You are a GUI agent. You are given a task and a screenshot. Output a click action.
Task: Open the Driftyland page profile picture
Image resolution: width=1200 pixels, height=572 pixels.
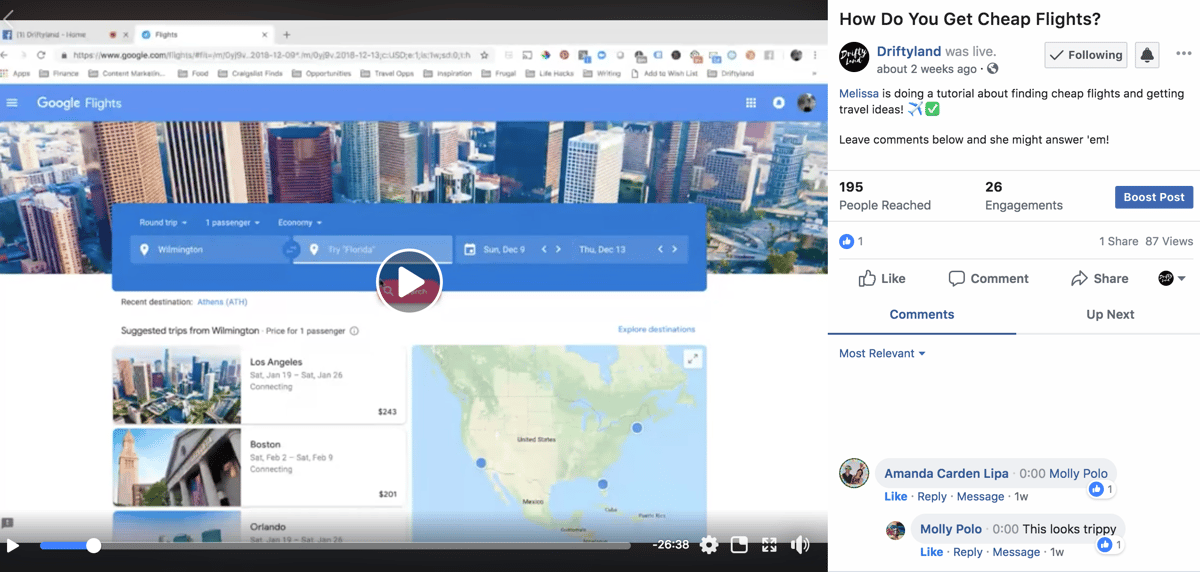pyautogui.click(x=853, y=58)
